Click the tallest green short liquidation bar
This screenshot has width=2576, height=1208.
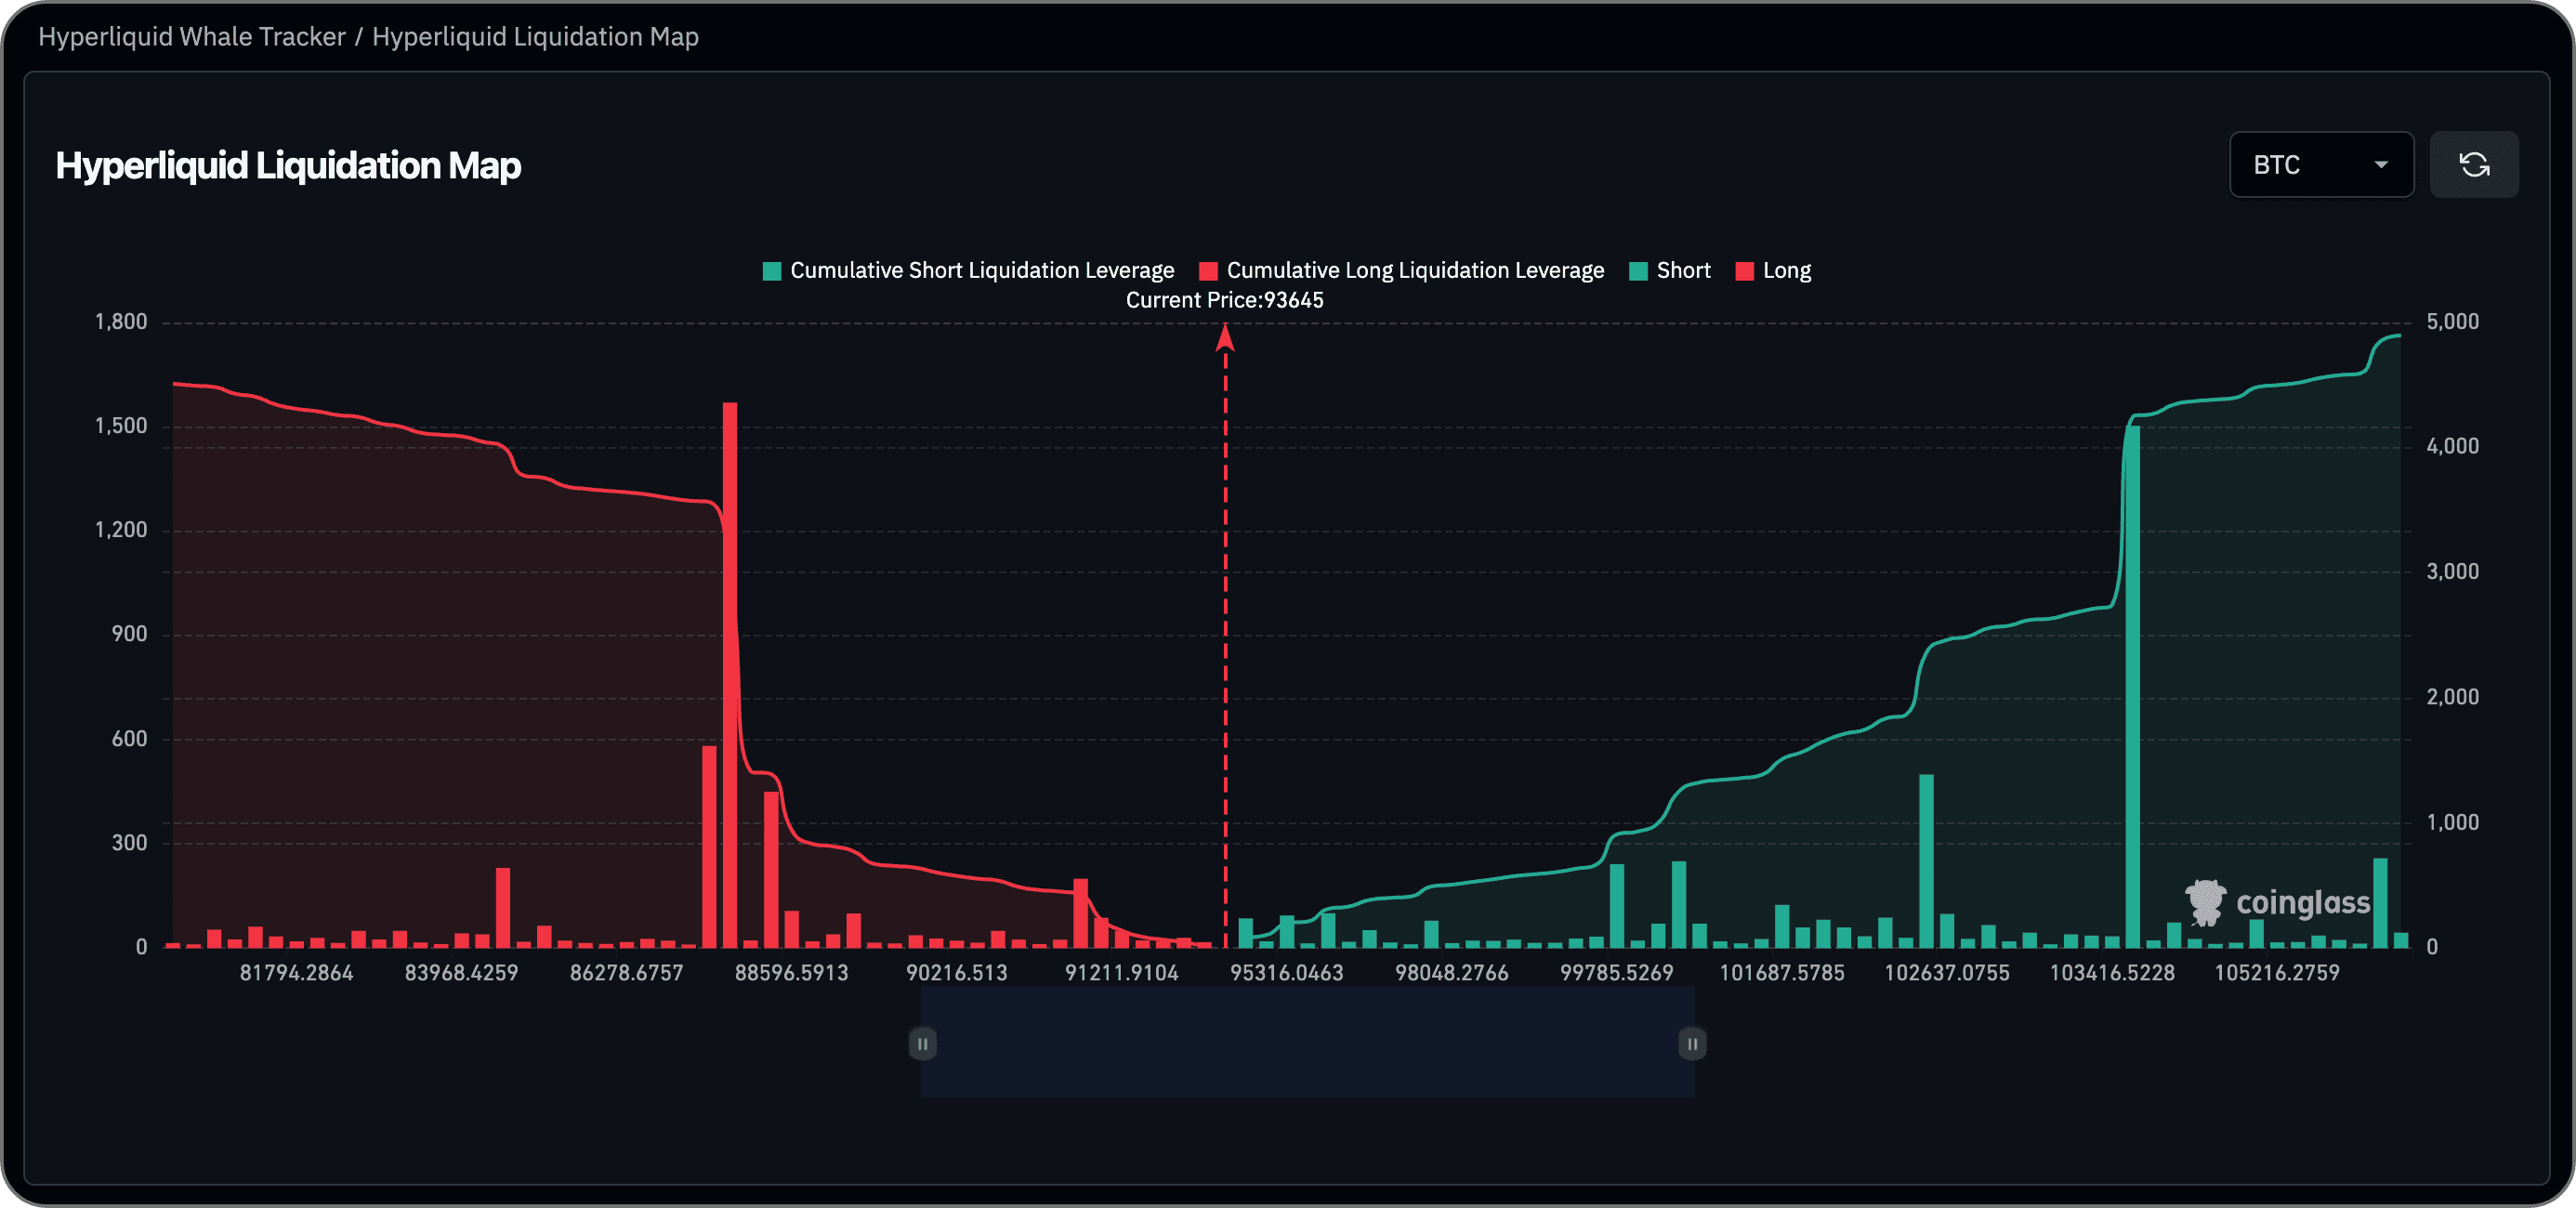(x=2132, y=685)
